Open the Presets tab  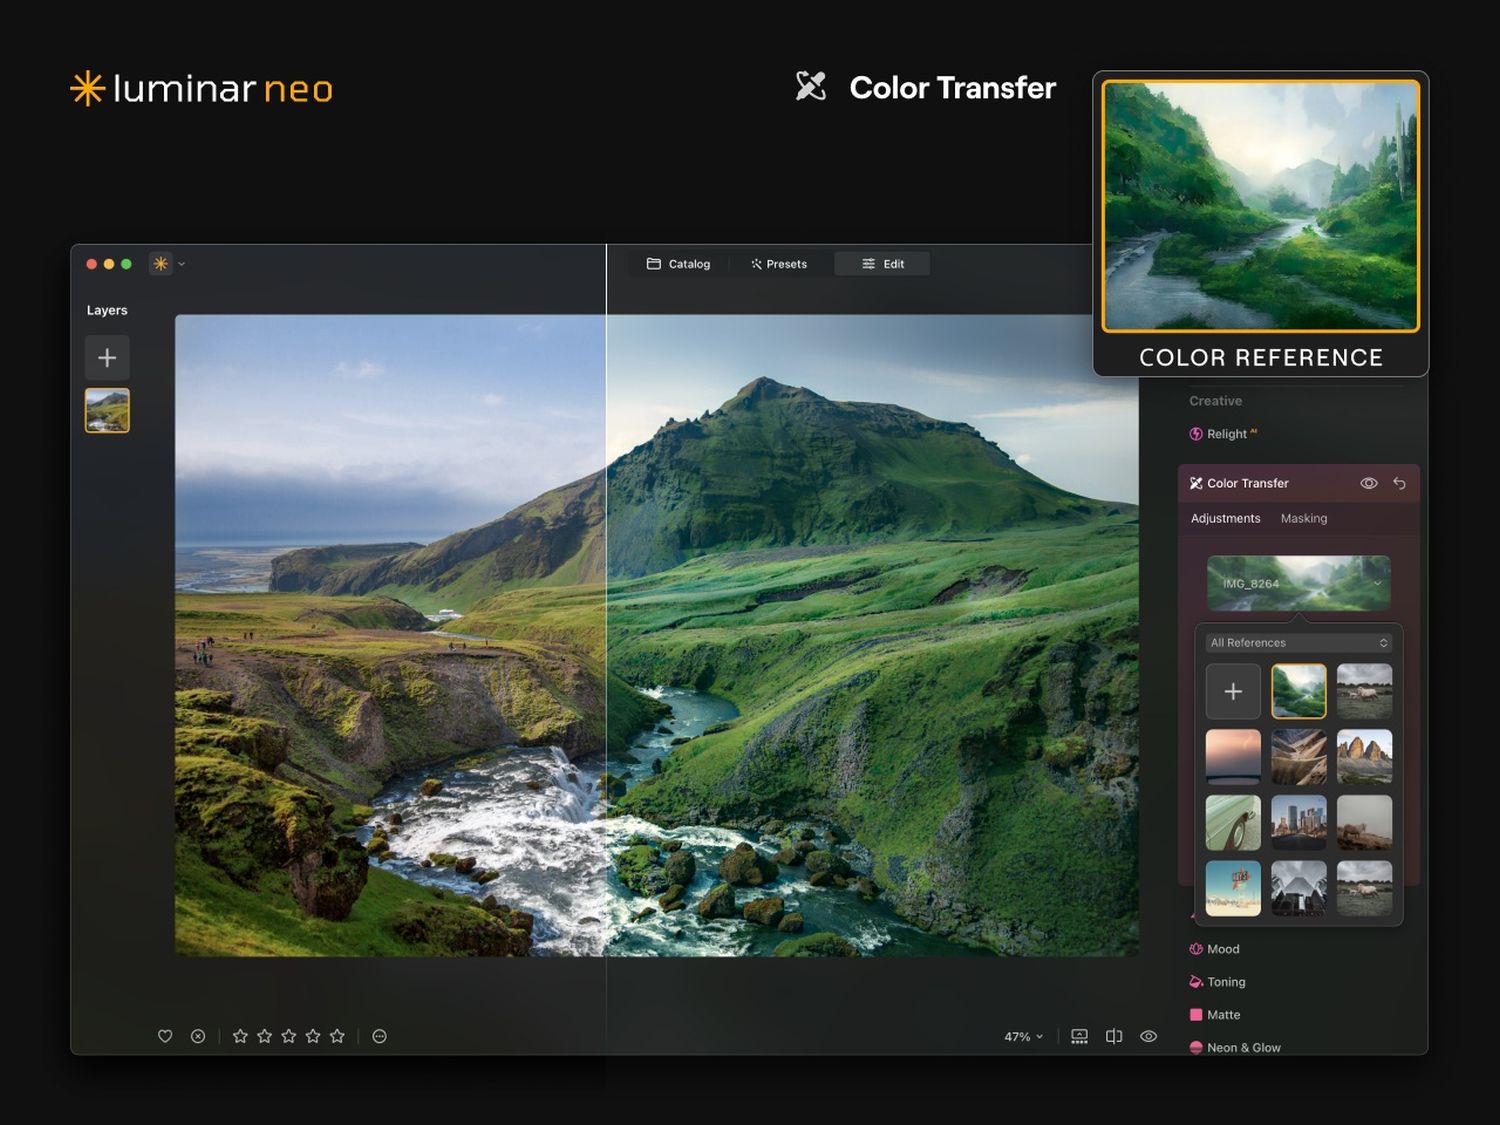[779, 264]
